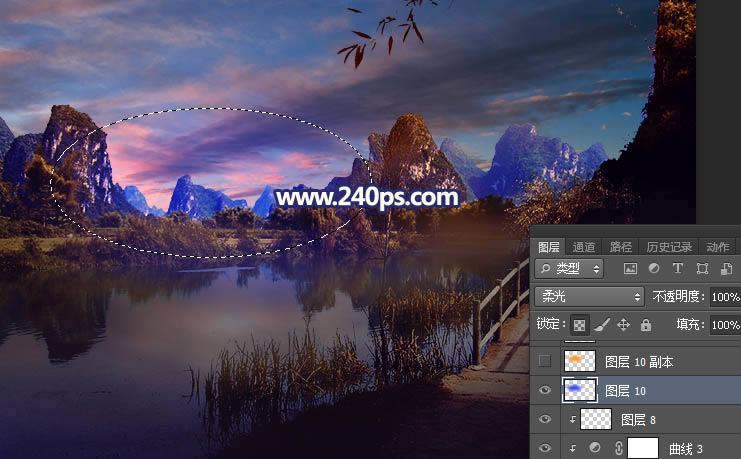The image size is (741, 459).
Task: Filter layers by pixel image type
Action: [x=630, y=268]
